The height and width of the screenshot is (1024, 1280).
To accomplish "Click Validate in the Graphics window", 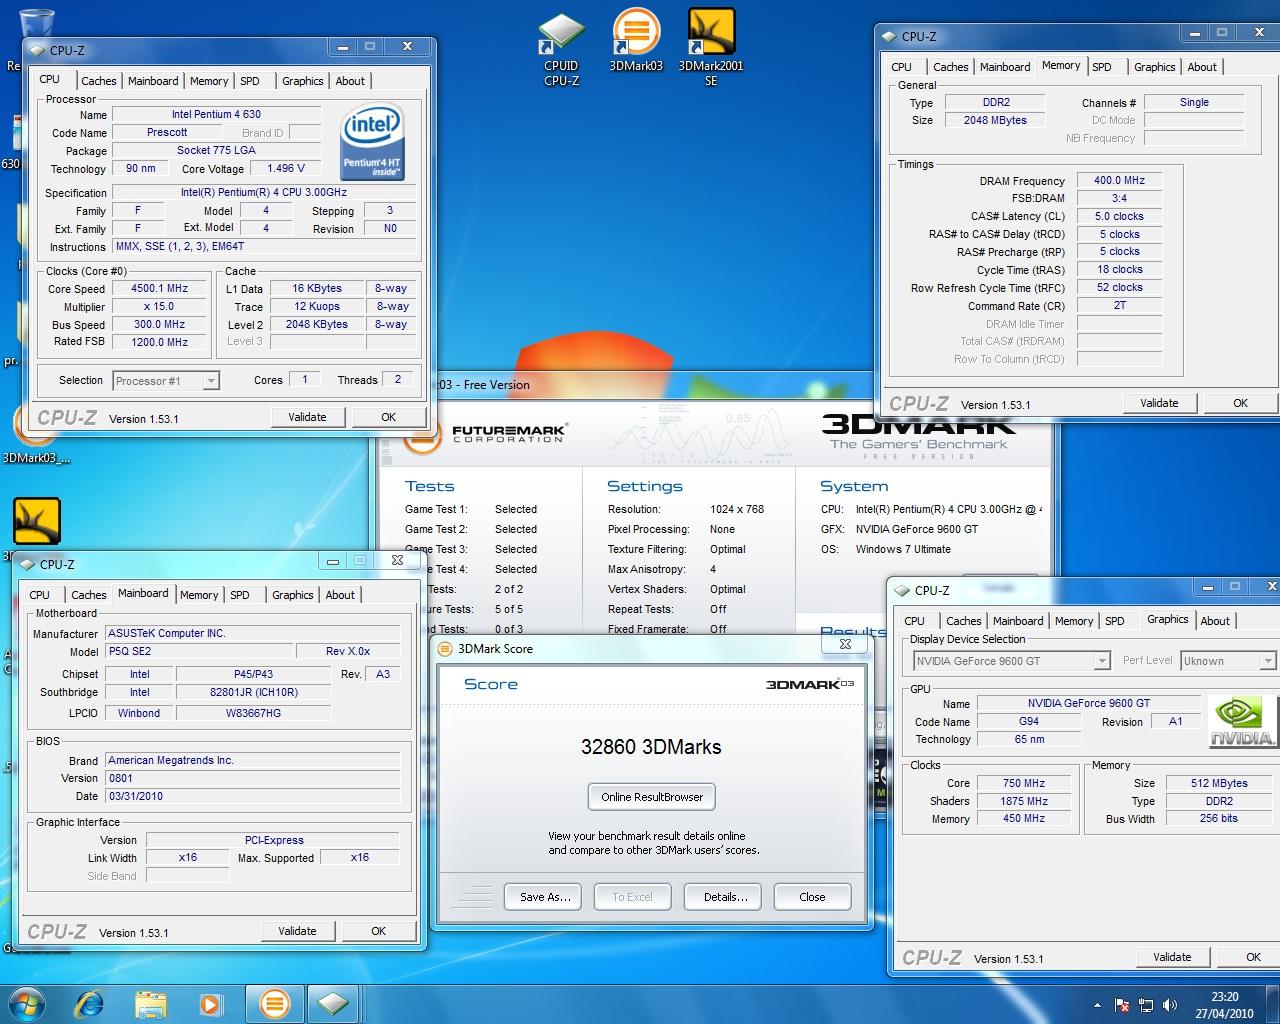I will pos(1172,957).
